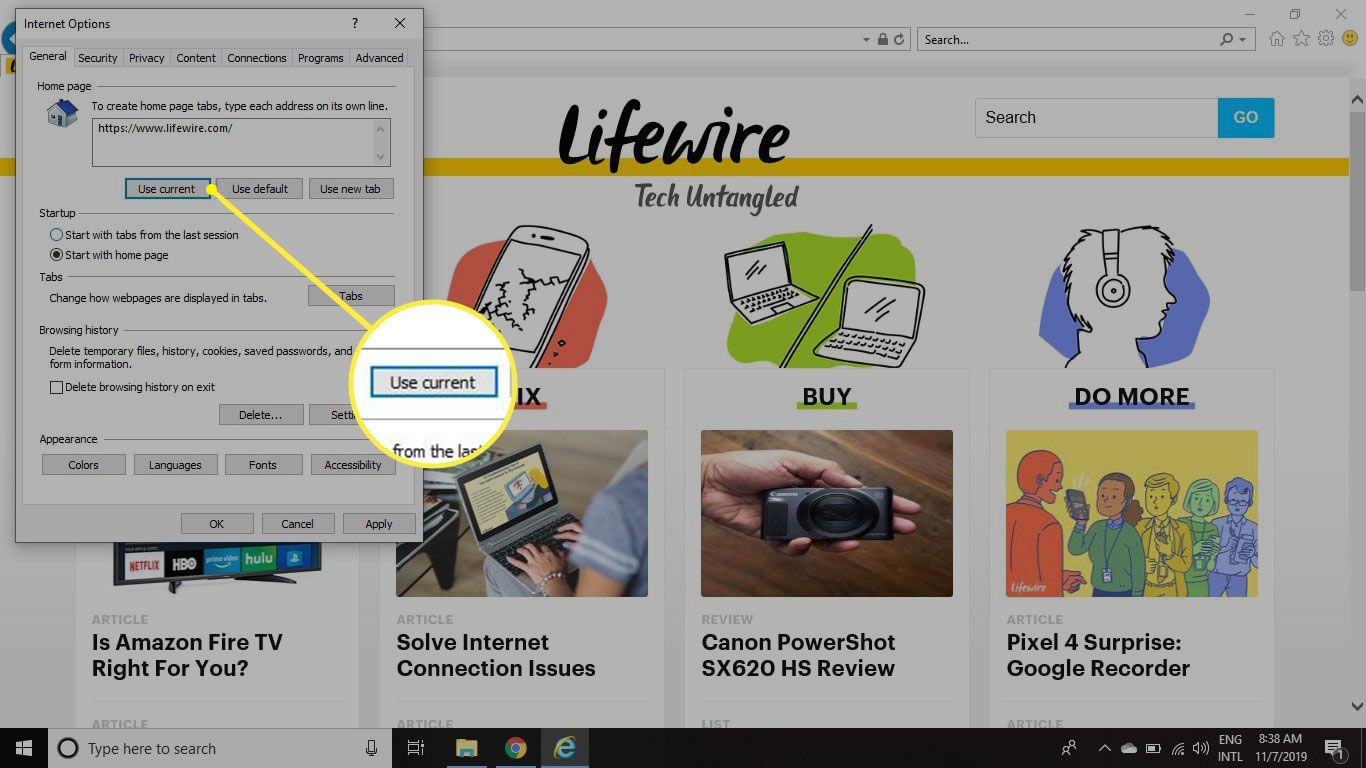Click the Cortana circle icon
This screenshot has height=768, width=1366.
pos(68,748)
